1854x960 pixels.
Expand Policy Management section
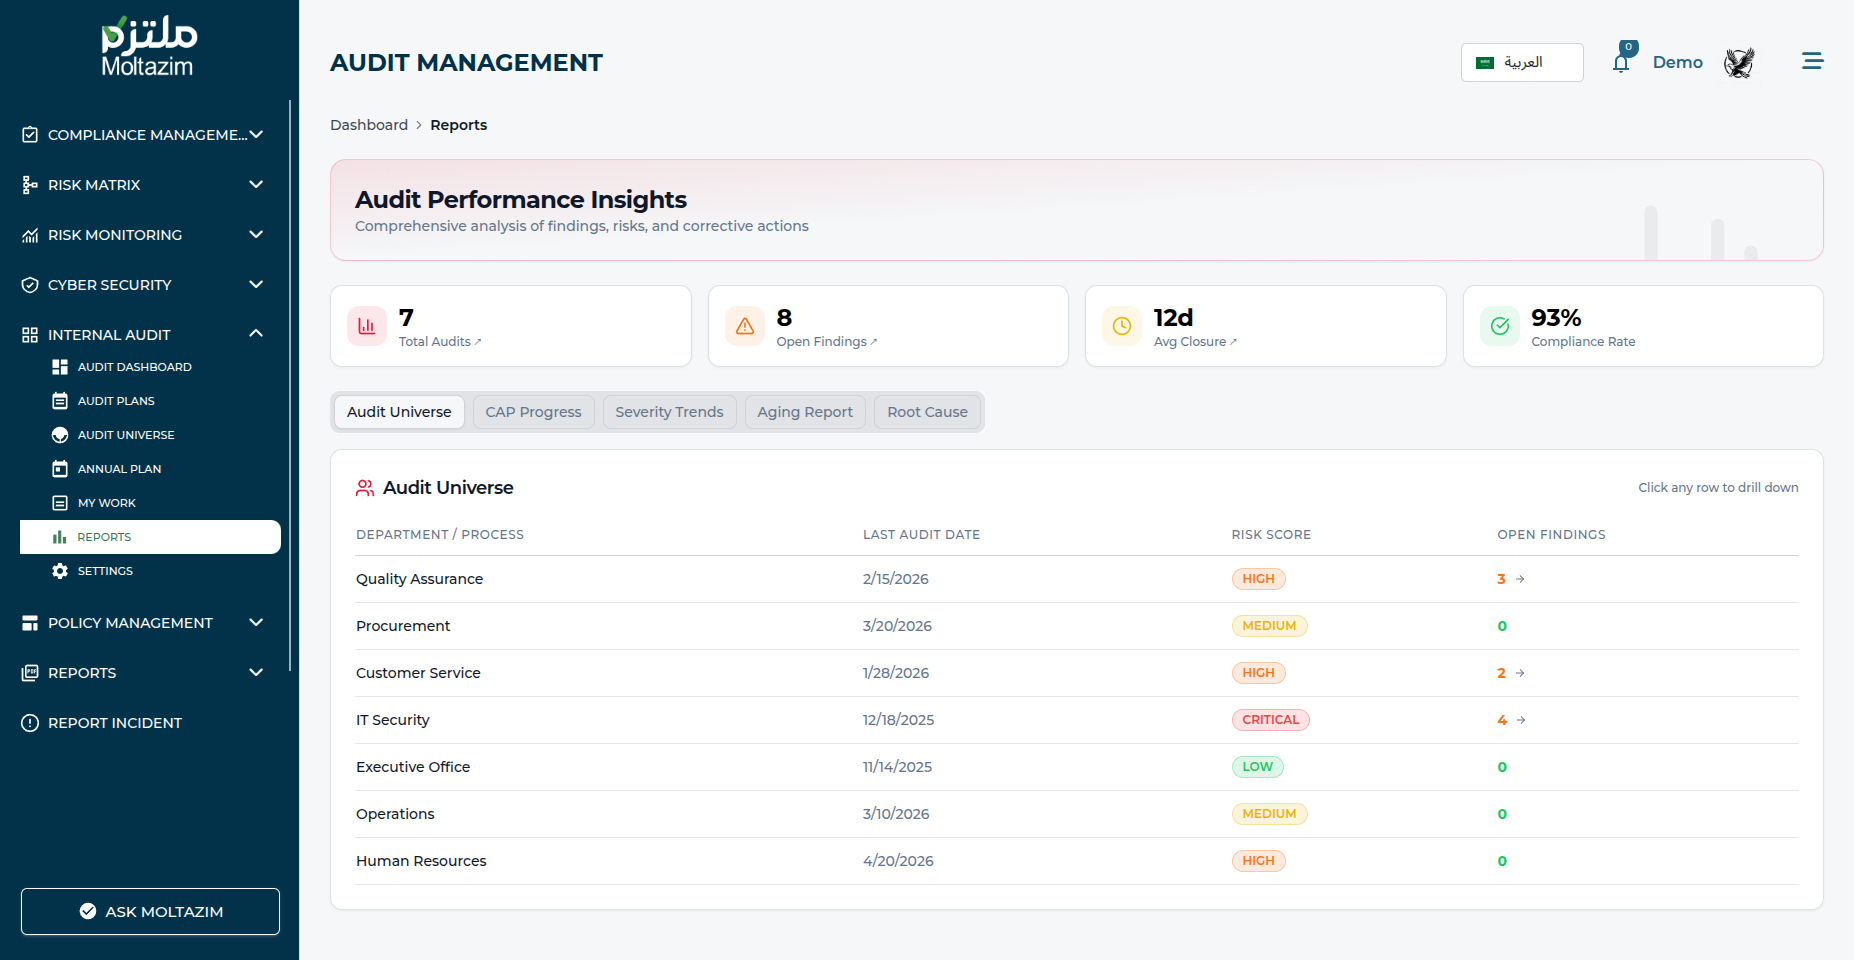[143, 623]
